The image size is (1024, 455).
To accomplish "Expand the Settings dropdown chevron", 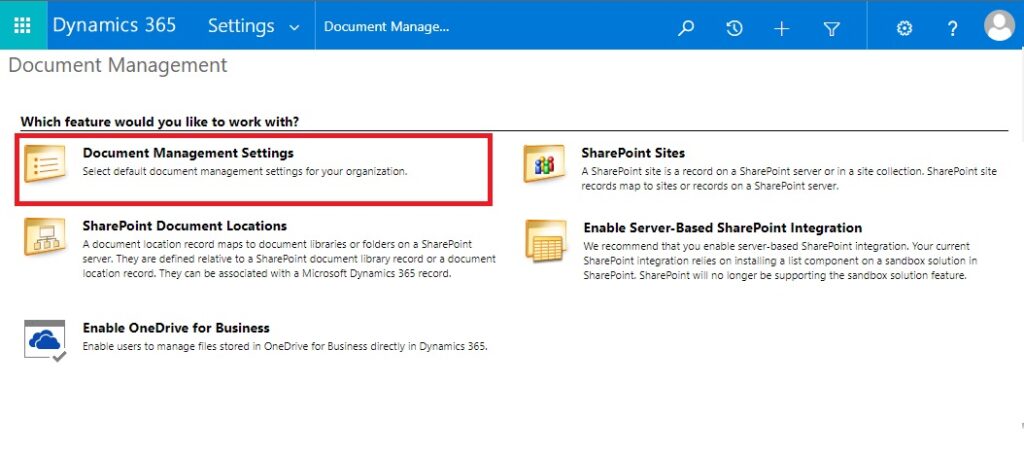I will [x=294, y=28].
